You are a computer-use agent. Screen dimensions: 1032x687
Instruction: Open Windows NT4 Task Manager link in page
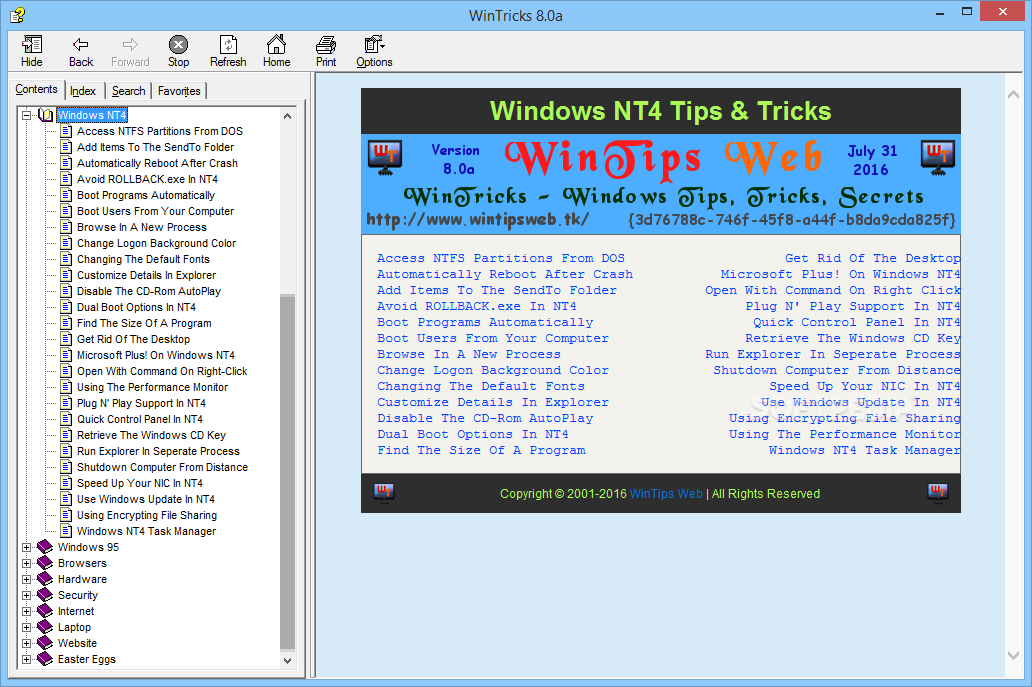[x=865, y=450]
